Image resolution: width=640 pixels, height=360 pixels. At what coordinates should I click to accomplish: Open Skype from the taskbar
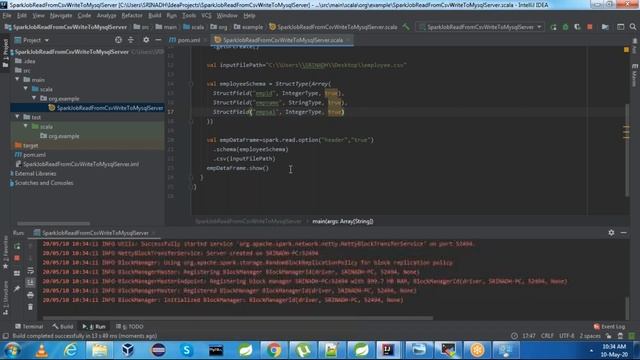[187, 350]
